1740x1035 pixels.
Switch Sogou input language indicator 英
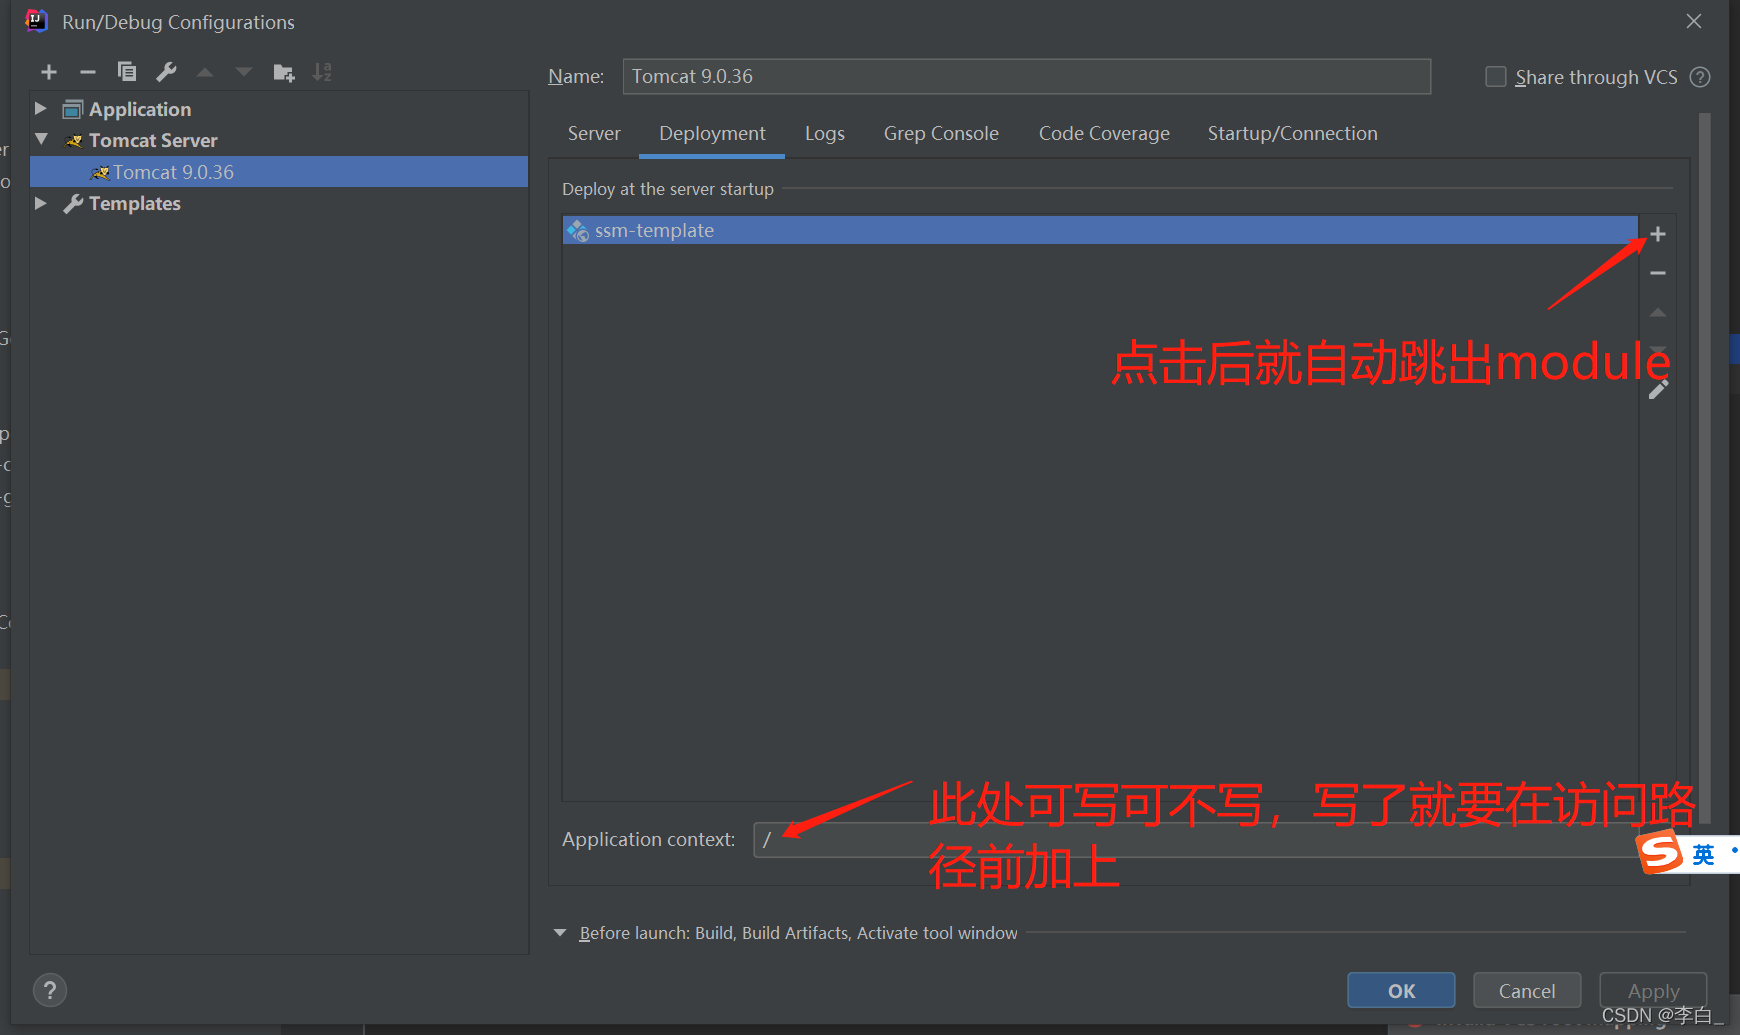[1704, 854]
